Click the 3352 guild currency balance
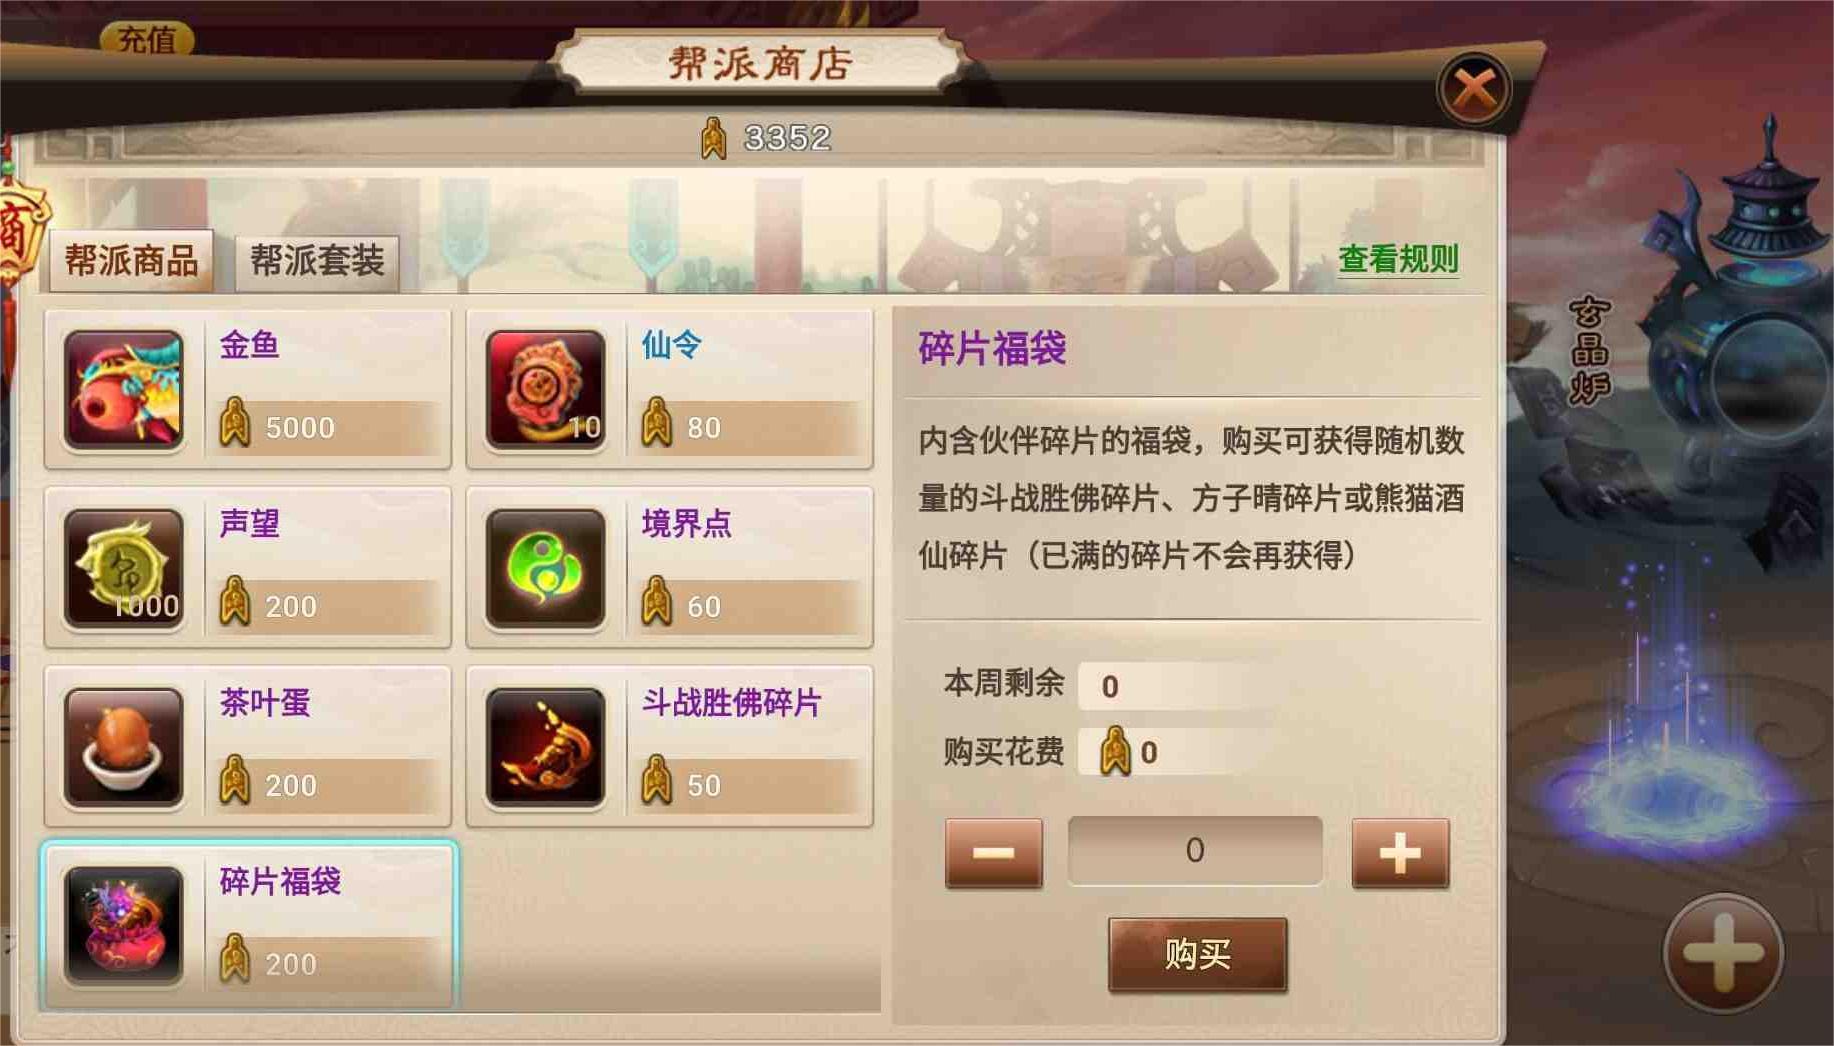The height and width of the screenshot is (1046, 1834). tap(767, 138)
